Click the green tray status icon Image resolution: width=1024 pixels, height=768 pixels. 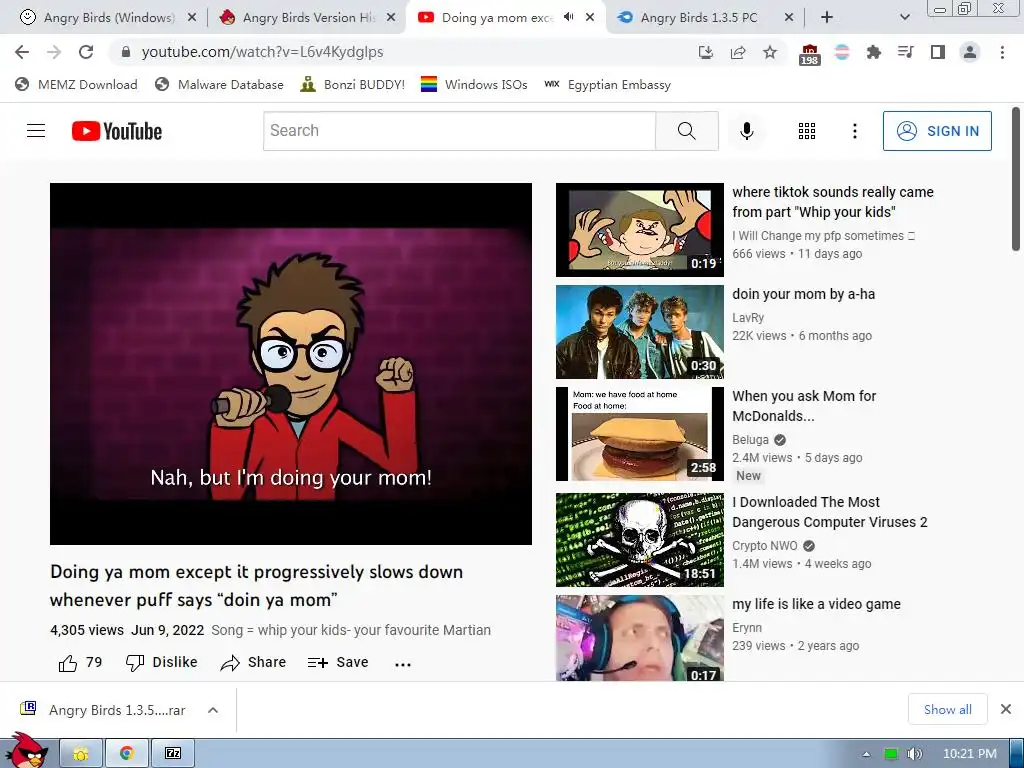click(891, 754)
